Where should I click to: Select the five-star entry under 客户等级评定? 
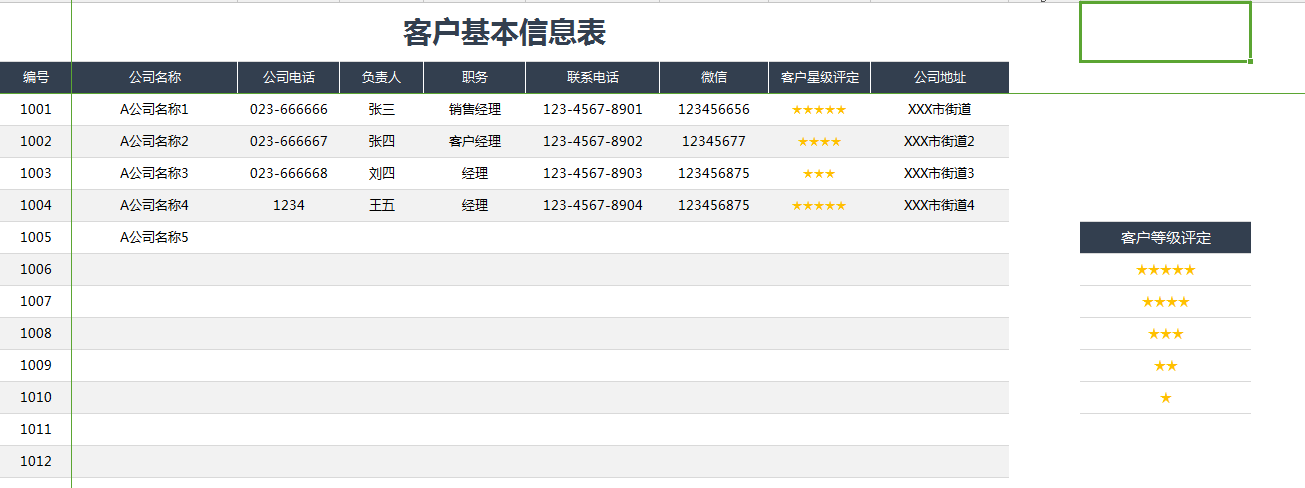tap(1165, 270)
